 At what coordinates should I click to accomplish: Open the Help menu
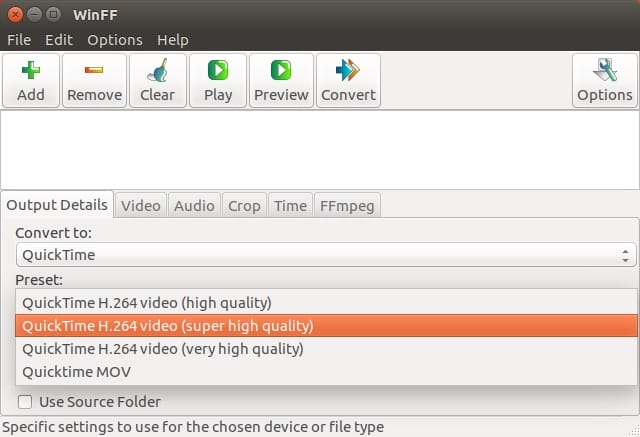pyautogui.click(x=173, y=40)
